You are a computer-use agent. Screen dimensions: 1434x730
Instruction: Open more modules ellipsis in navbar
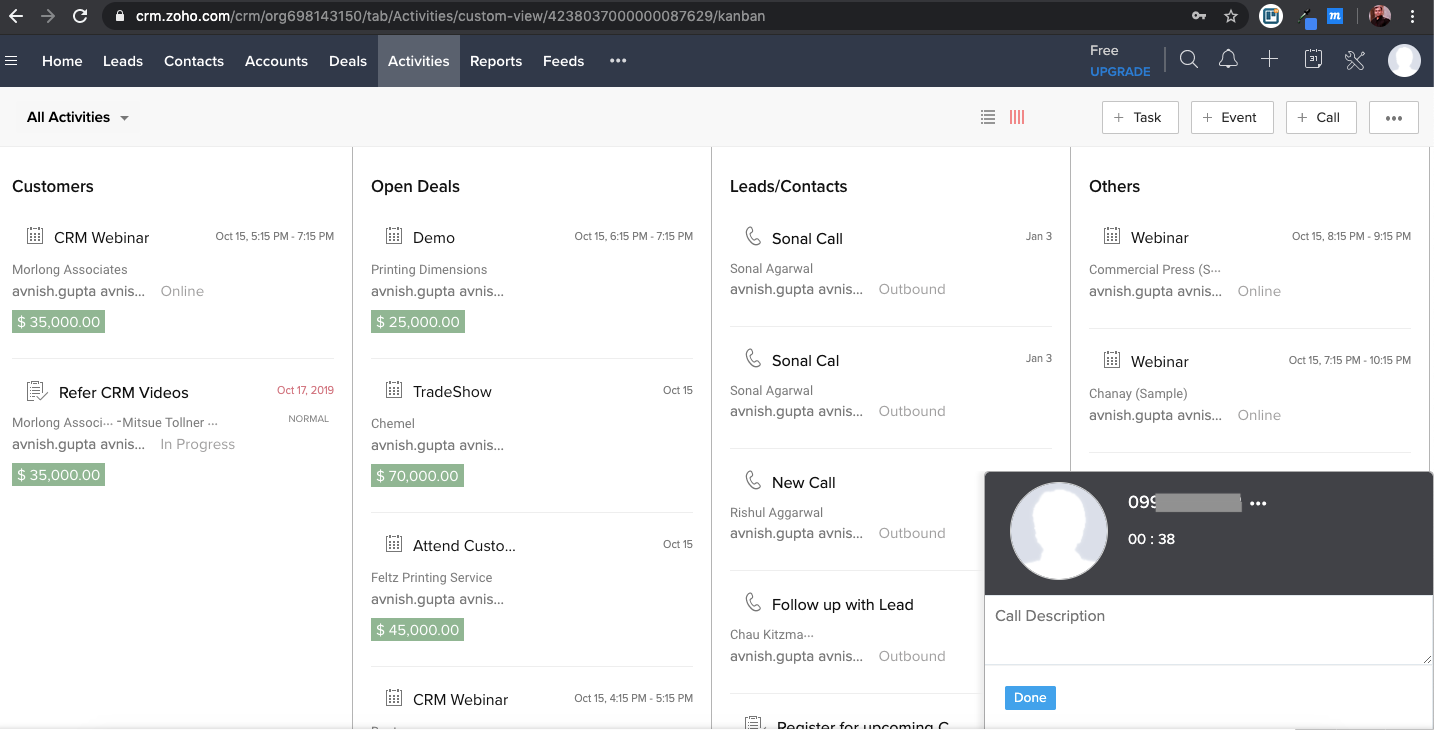pyautogui.click(x=618, y=60)
